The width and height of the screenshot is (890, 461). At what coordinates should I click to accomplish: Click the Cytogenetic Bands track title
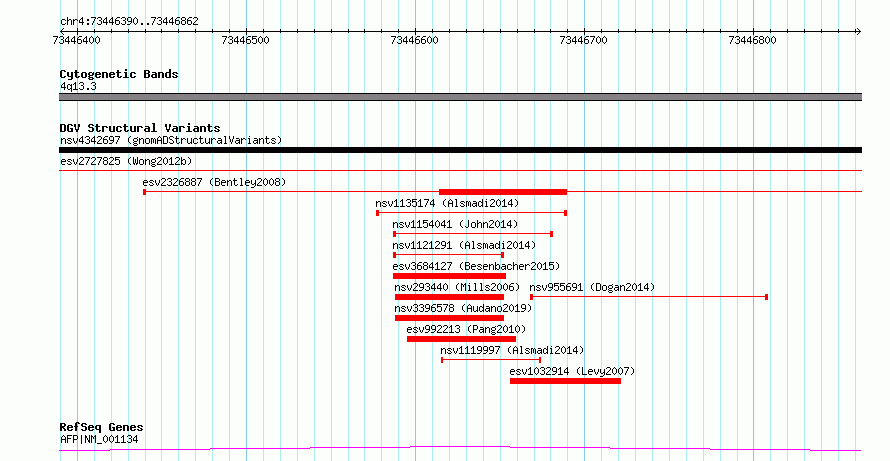coord(119,74)
